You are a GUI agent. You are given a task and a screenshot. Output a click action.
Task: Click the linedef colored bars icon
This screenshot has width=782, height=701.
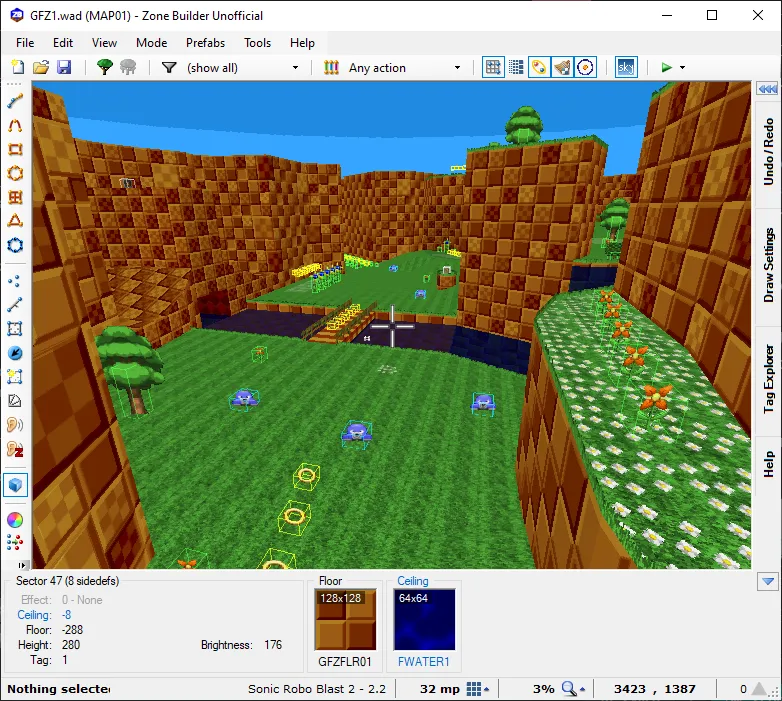pos(331,67)
